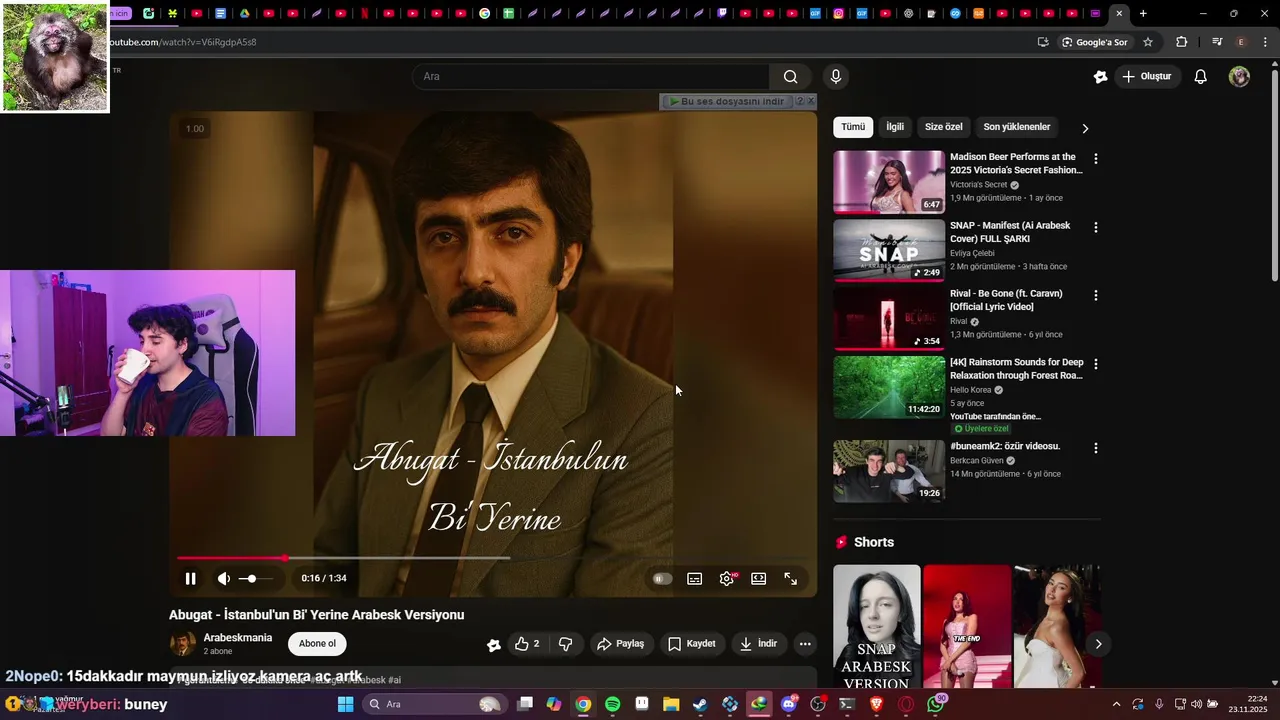
Task: Open options menu for Madison Beer video
Action: (x=1096, y=159)
